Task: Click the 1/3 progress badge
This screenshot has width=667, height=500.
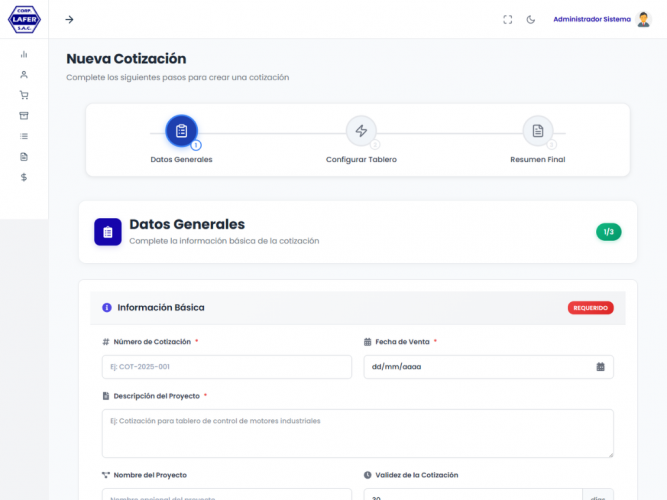Action: [608, 232]
